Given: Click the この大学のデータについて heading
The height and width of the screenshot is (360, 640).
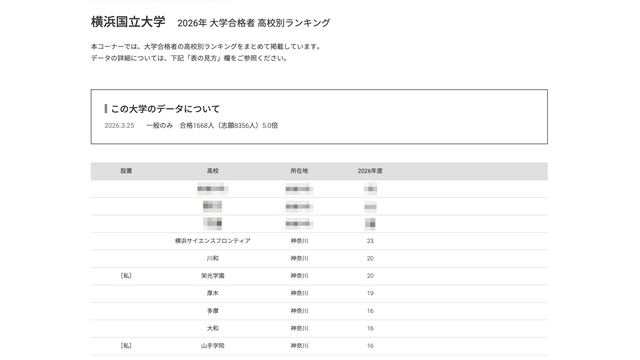Looking at the screenshot, I should coord(165,109).
